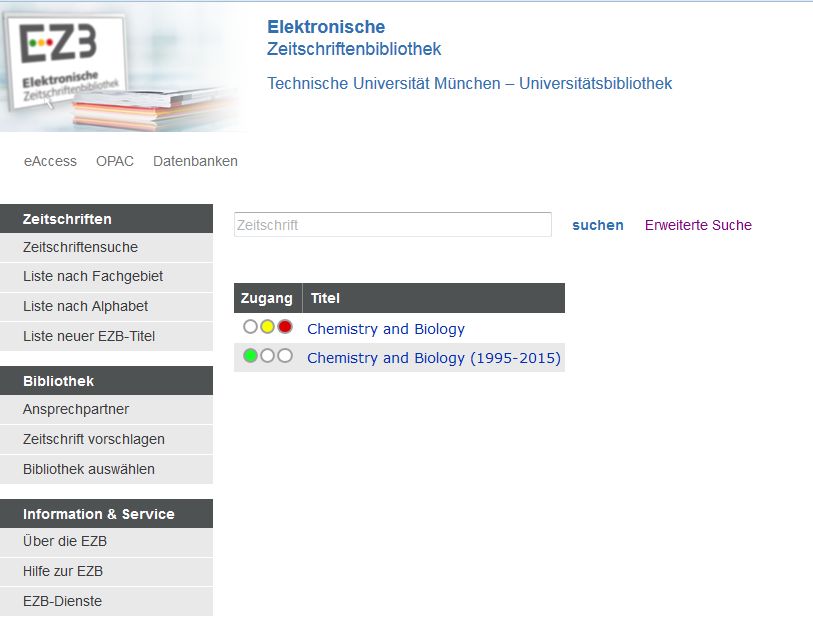
Task: Focus the Zeitschrift search field
Action: coord(392,225)
